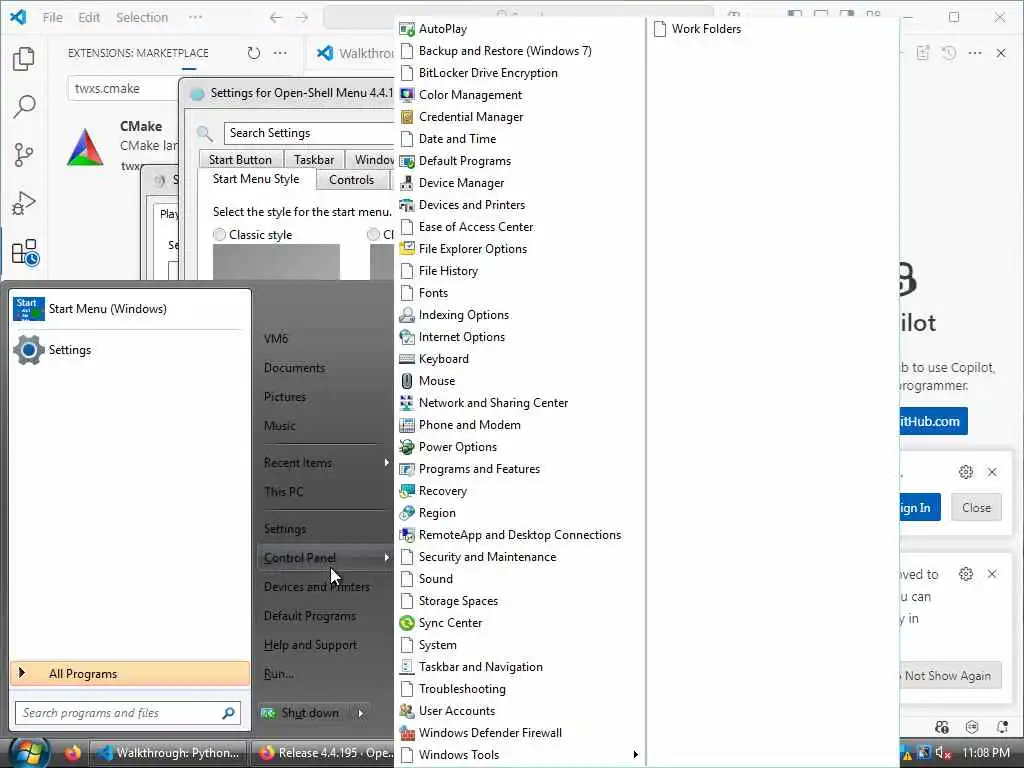Open Credential Manager

click(x=471, y=117)
